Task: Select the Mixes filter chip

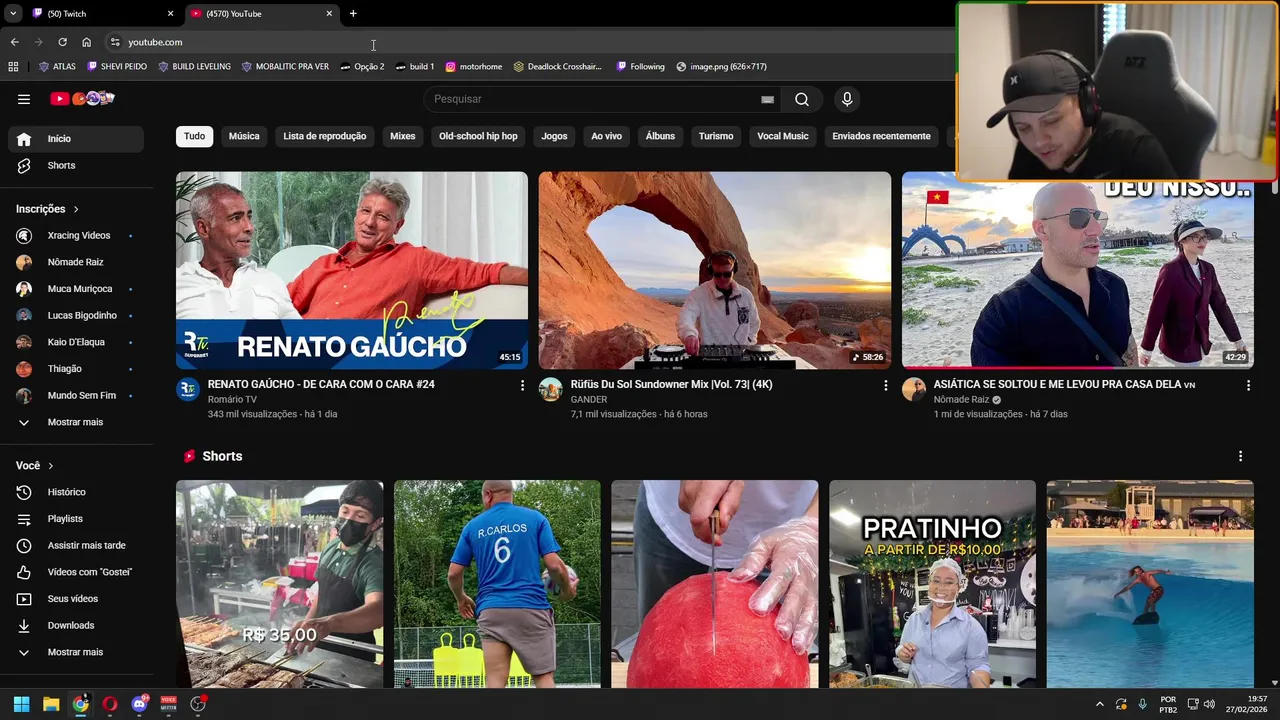Action: 402,136
